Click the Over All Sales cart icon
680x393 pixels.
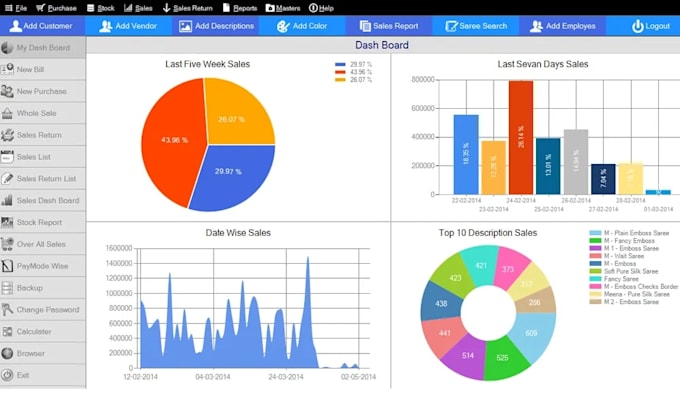click(7, 244)
